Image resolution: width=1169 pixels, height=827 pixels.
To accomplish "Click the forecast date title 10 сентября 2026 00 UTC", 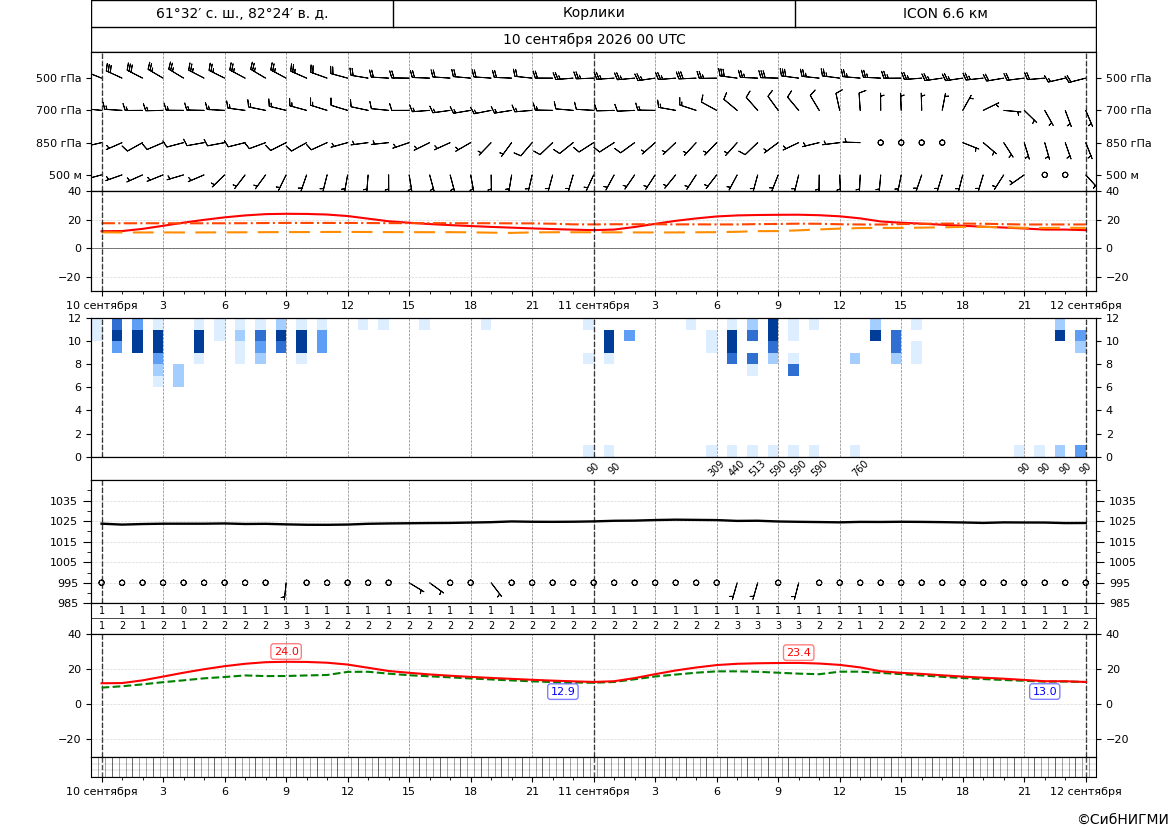I will (x=593, y=40).
